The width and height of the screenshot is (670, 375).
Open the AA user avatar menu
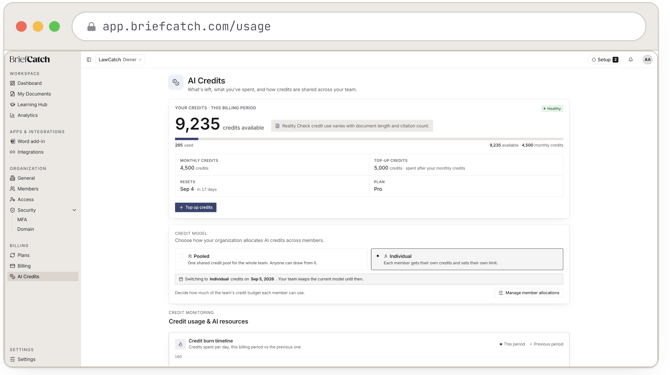[647, 60]
